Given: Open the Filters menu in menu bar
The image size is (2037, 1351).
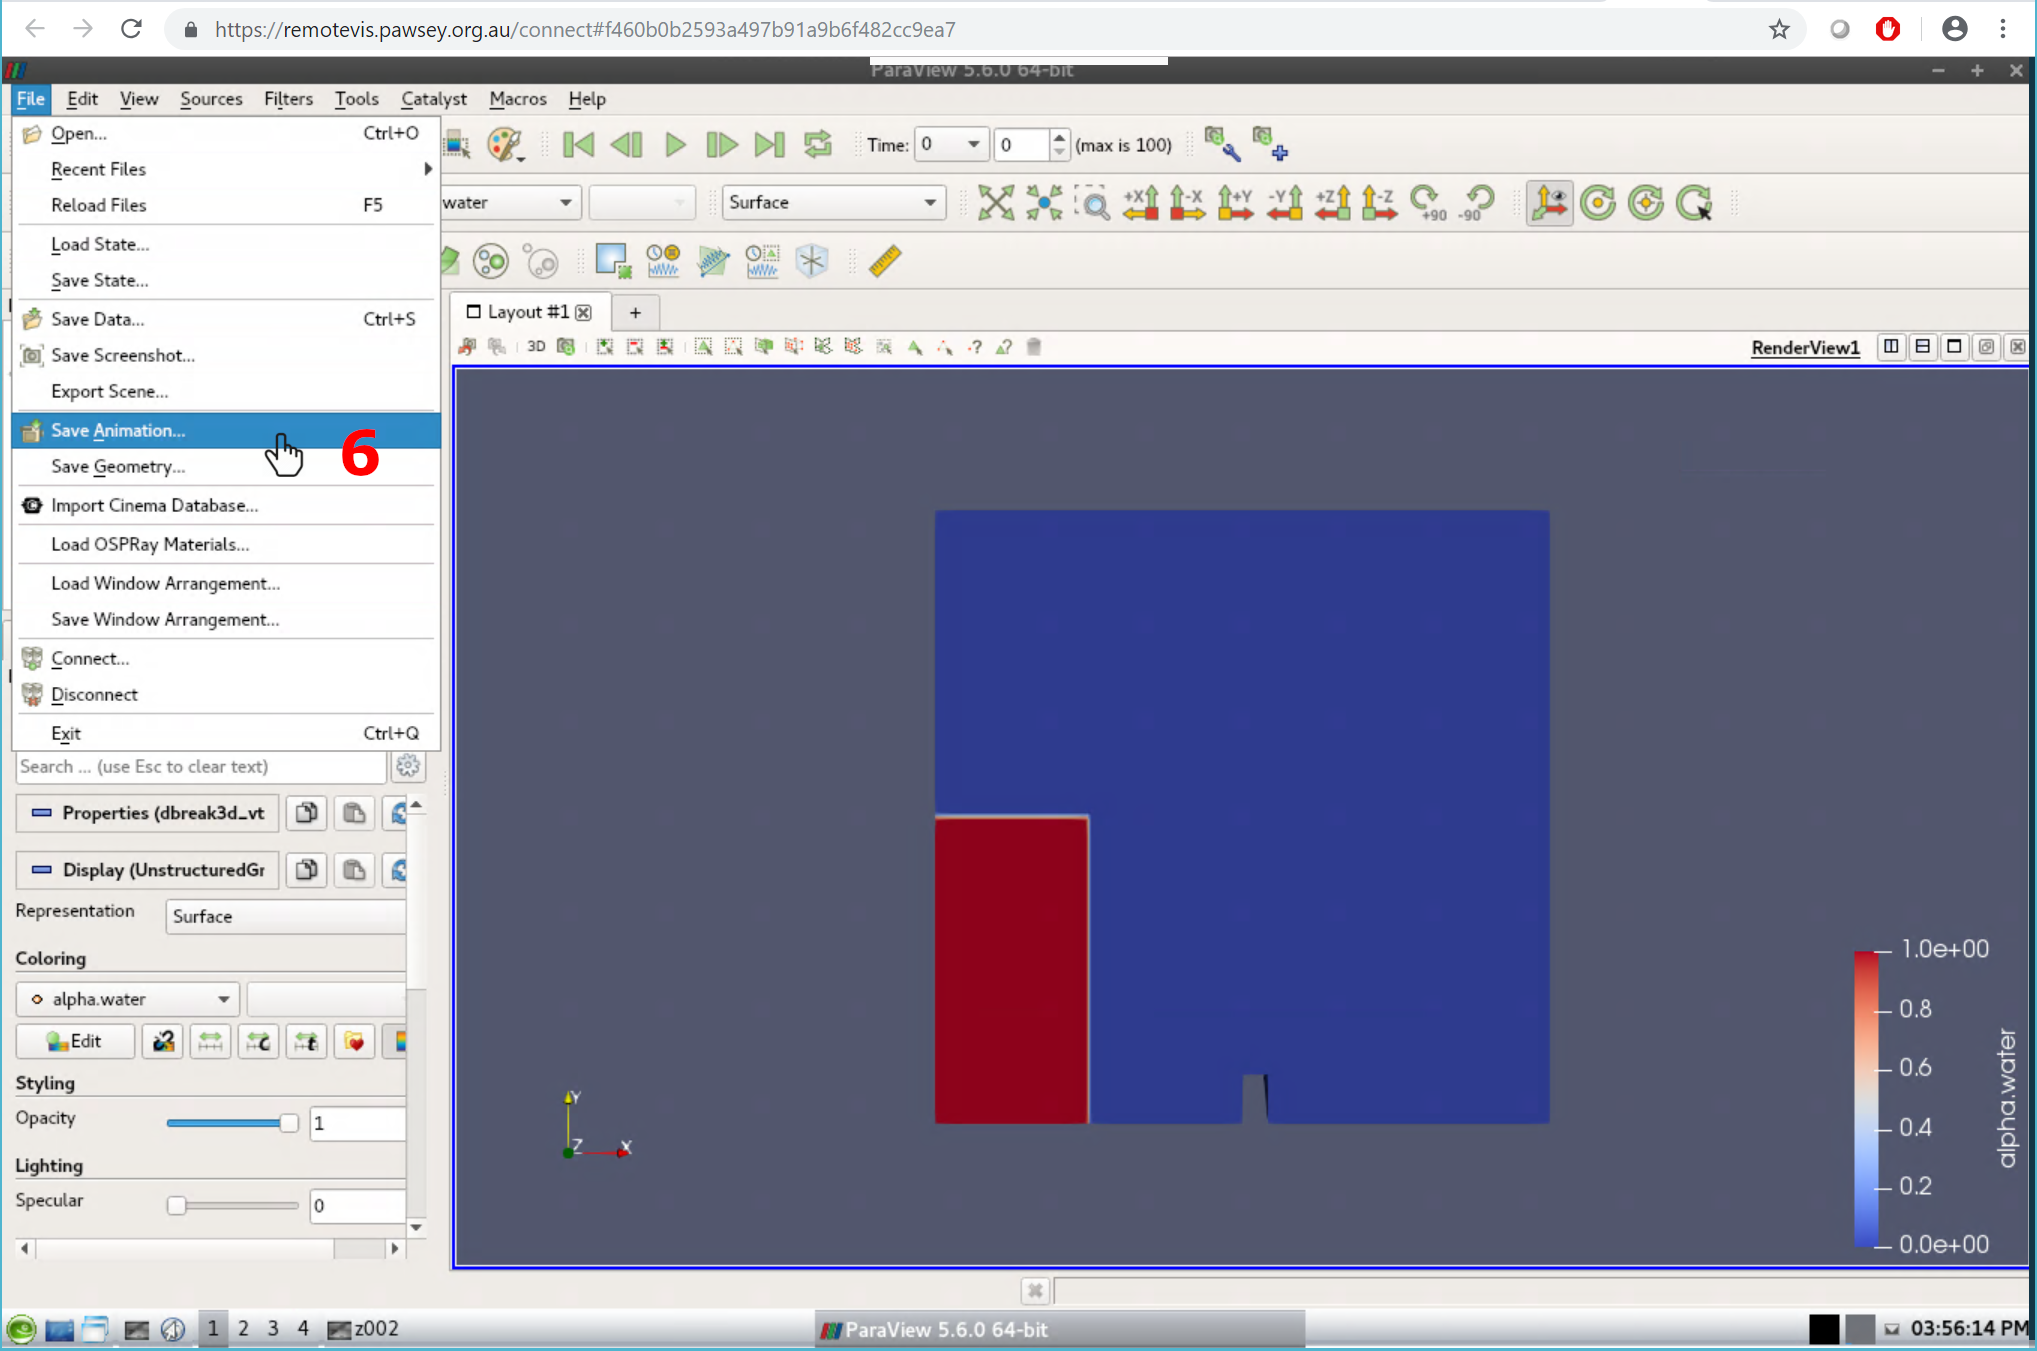Looking at the screenshot, I should coord(288,98).
